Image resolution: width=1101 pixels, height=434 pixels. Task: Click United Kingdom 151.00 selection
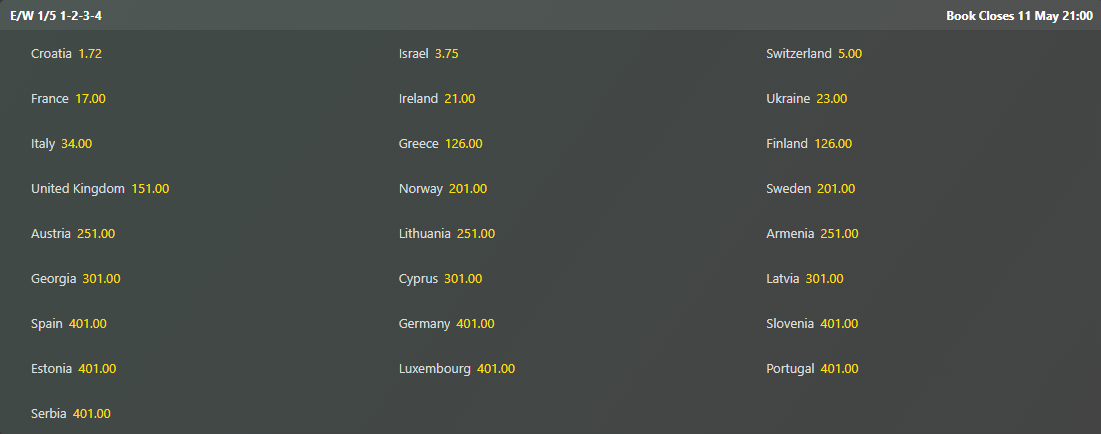tap(100, 188)
